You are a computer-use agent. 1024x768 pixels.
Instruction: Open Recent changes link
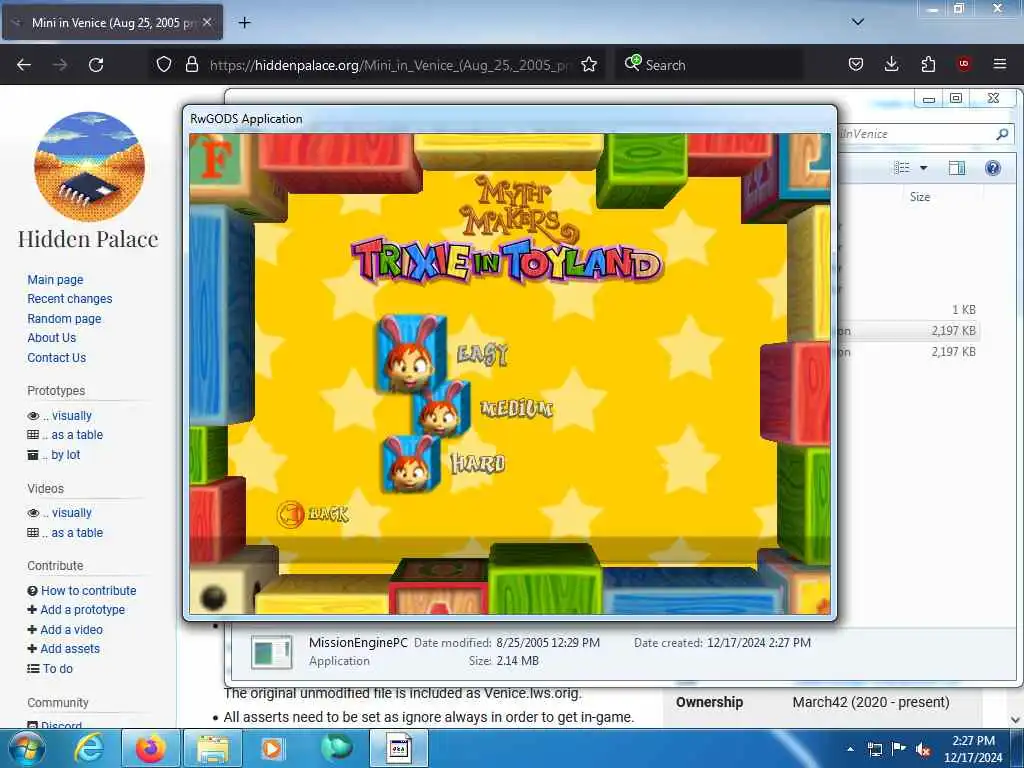[70, 298]
